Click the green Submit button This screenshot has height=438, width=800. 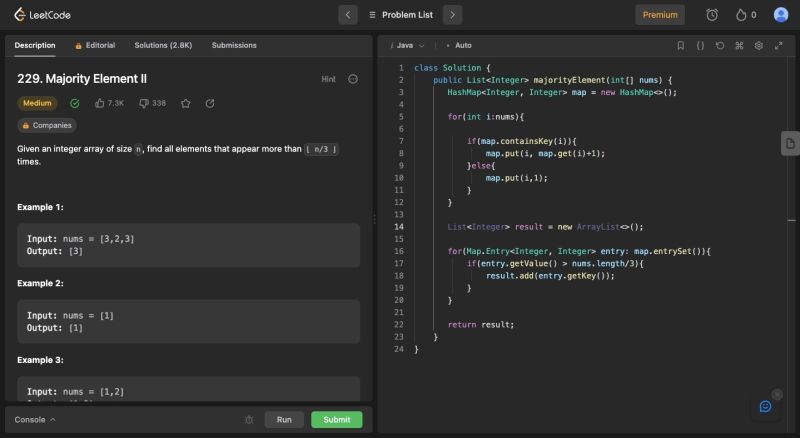click(336, 420)
